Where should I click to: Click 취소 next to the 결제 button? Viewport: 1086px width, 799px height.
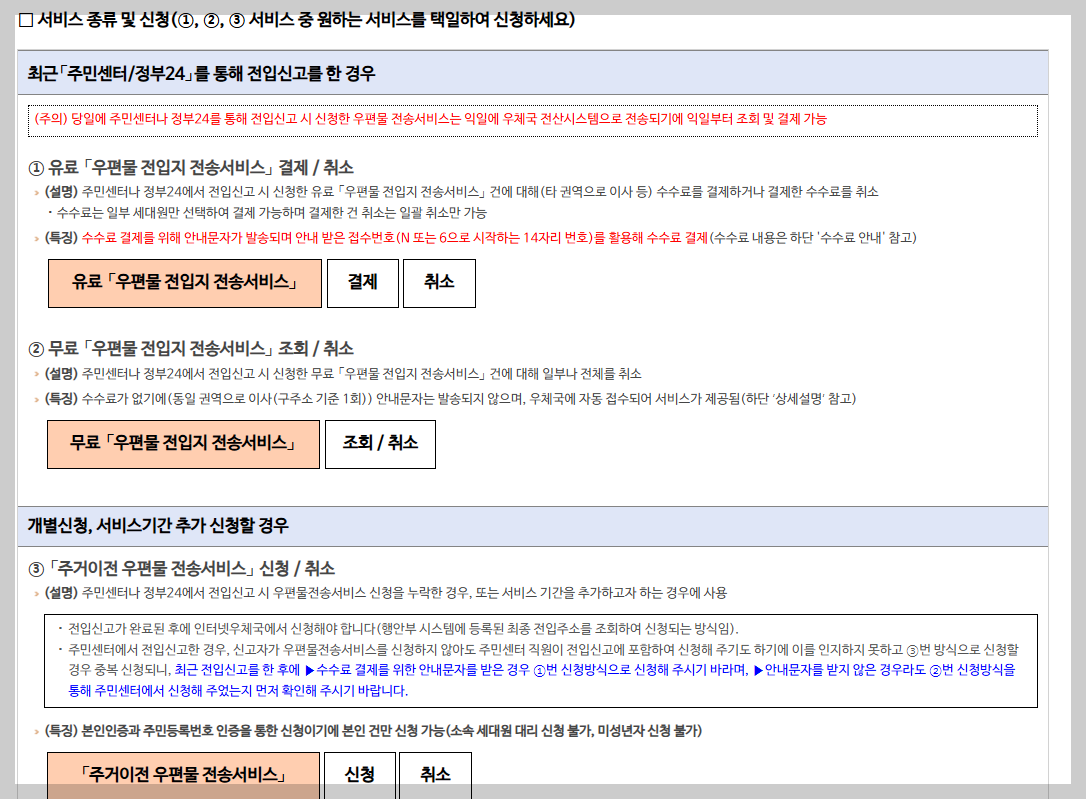pyautogui.click(x=439, y=283)
